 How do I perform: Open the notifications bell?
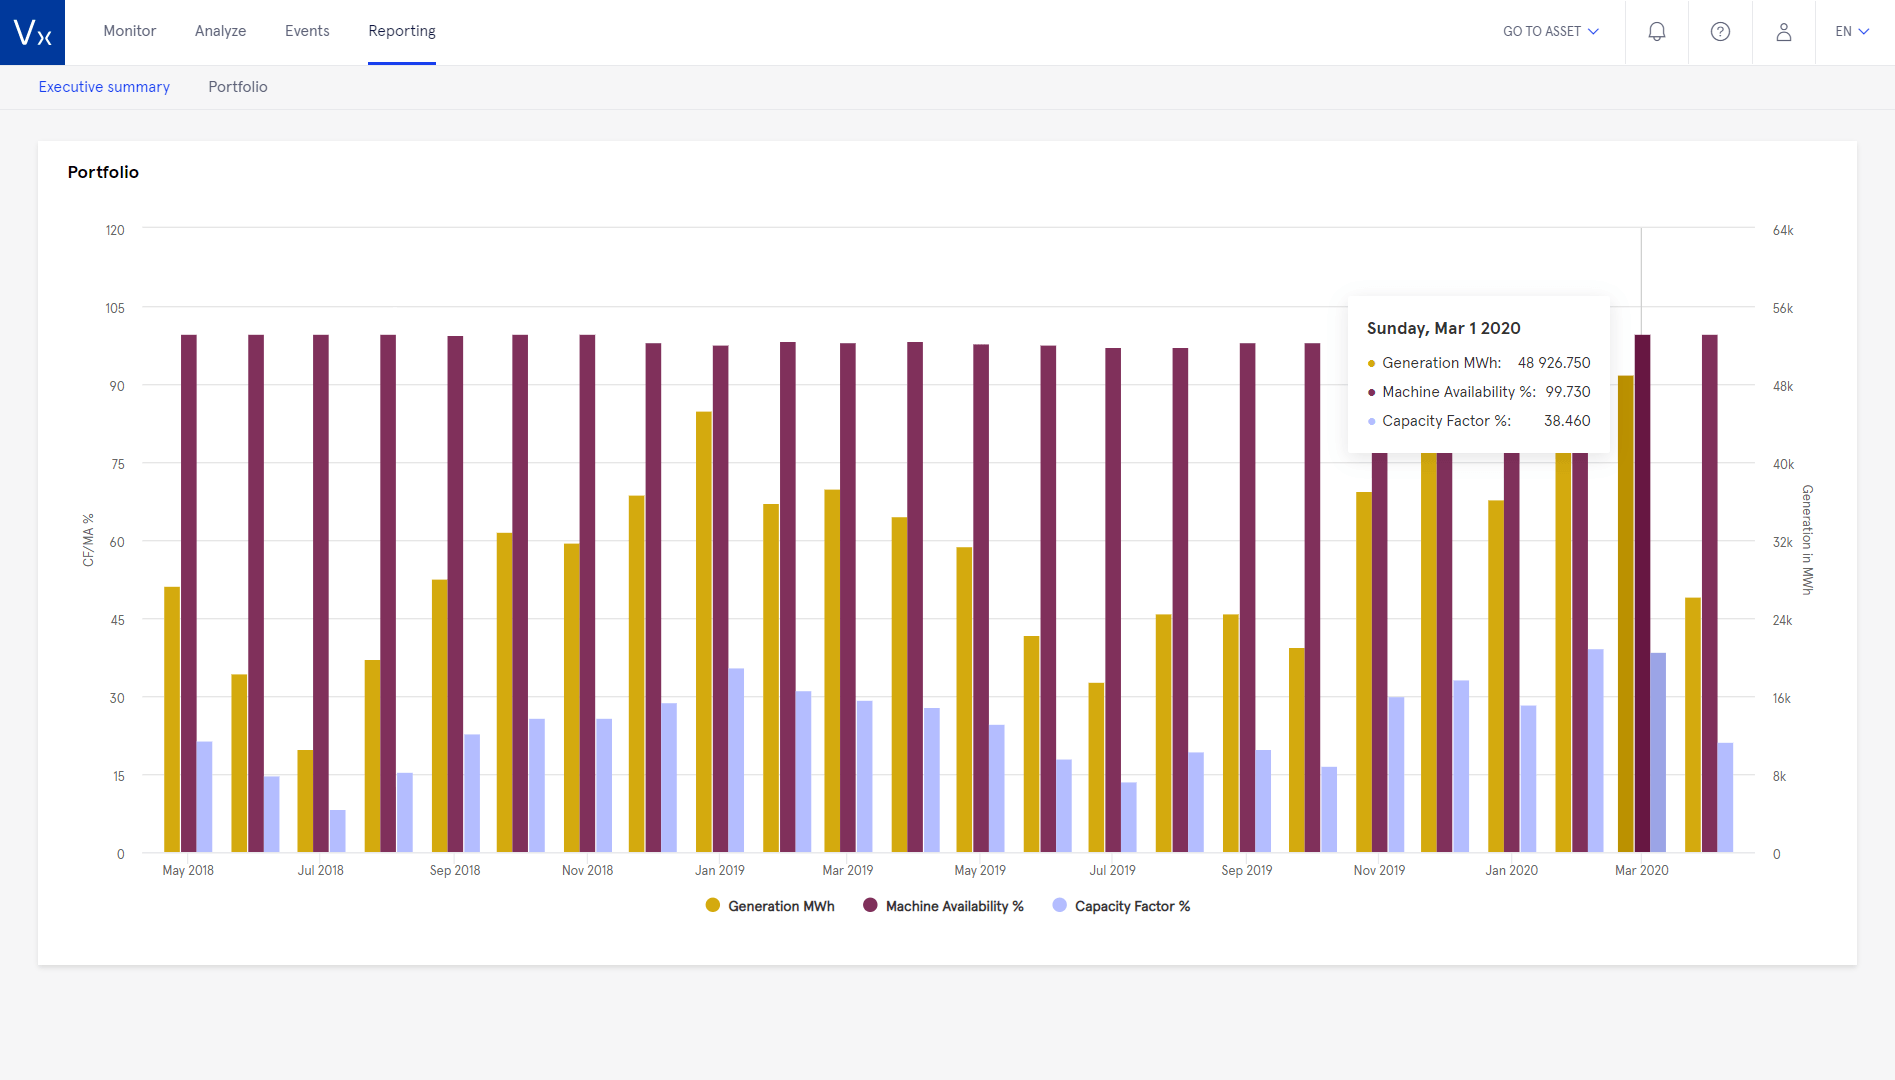tap(1657, 32)
